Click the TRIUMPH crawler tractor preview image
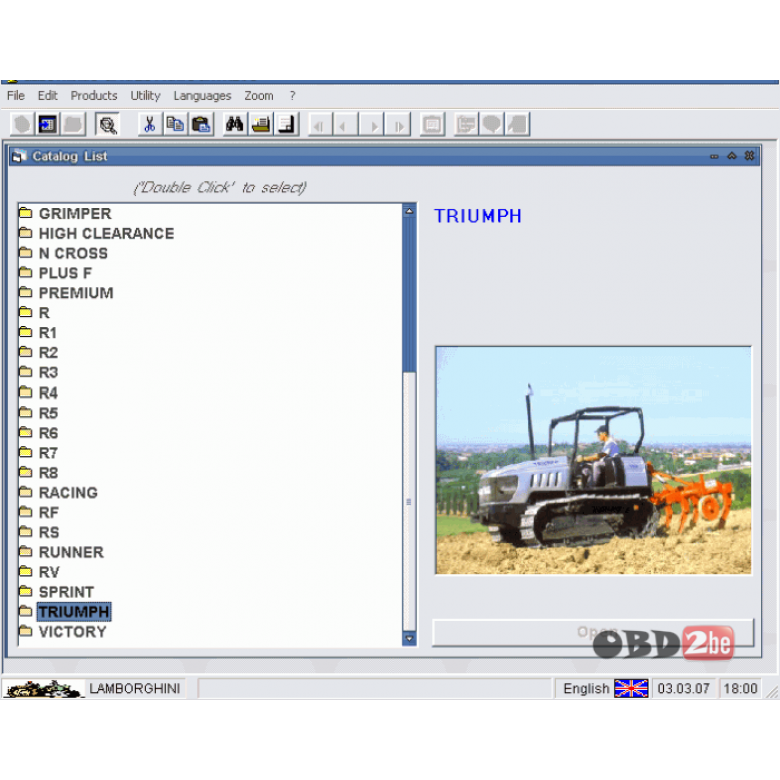Screen dimensions: 780x780 pos(593,460)
